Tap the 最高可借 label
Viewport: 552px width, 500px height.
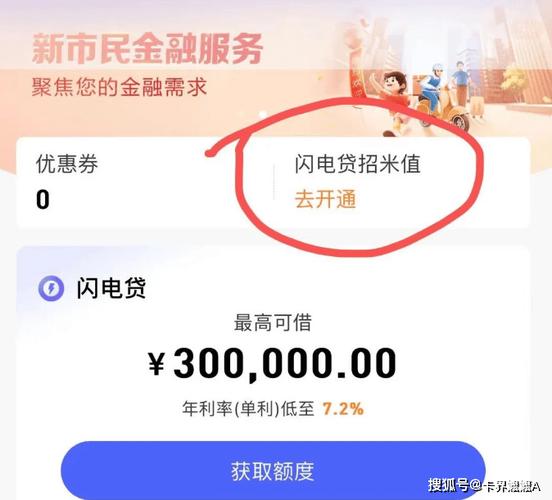coord(273,322)
